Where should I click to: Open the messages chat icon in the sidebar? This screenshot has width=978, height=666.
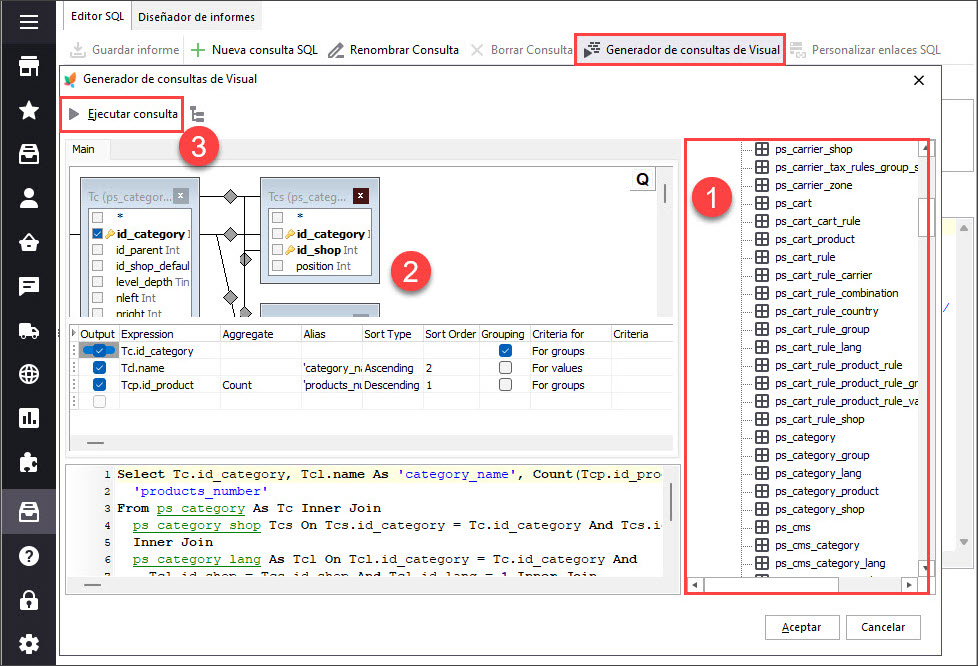[29, 286]
